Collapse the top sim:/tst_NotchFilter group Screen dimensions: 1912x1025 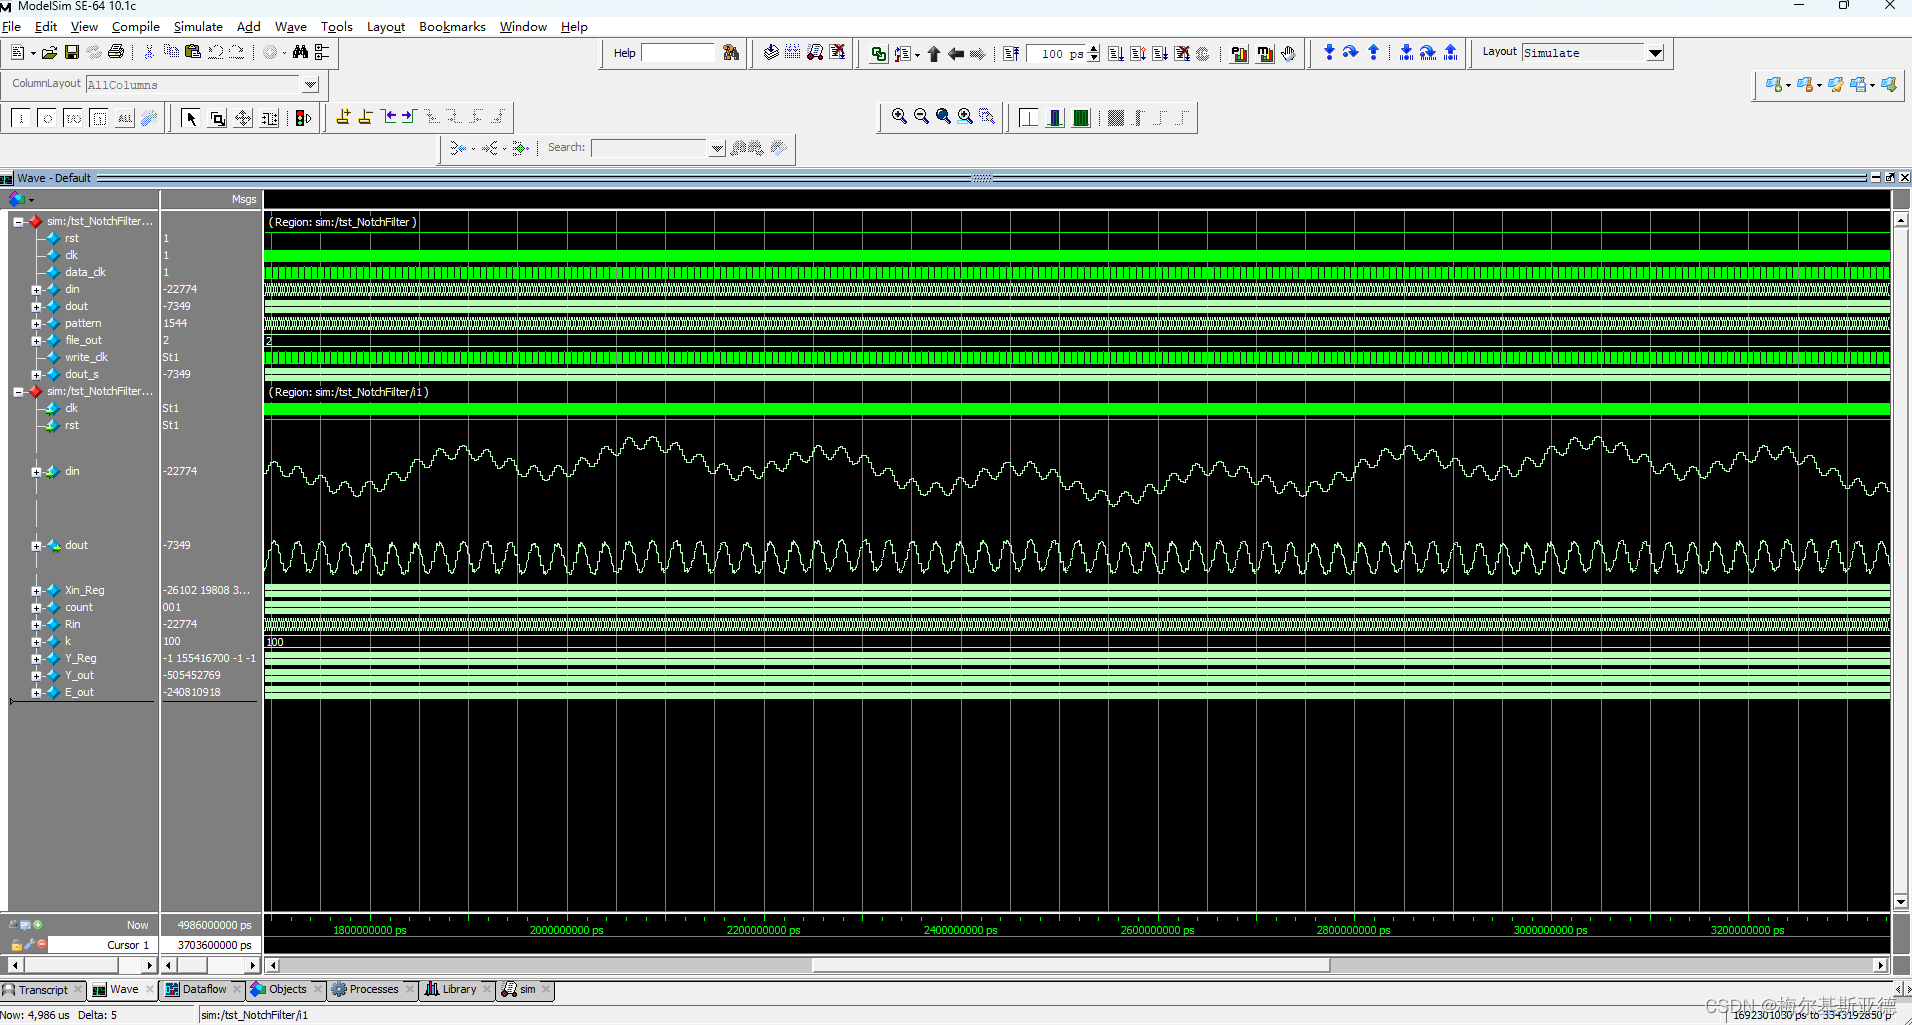[18, 222]
